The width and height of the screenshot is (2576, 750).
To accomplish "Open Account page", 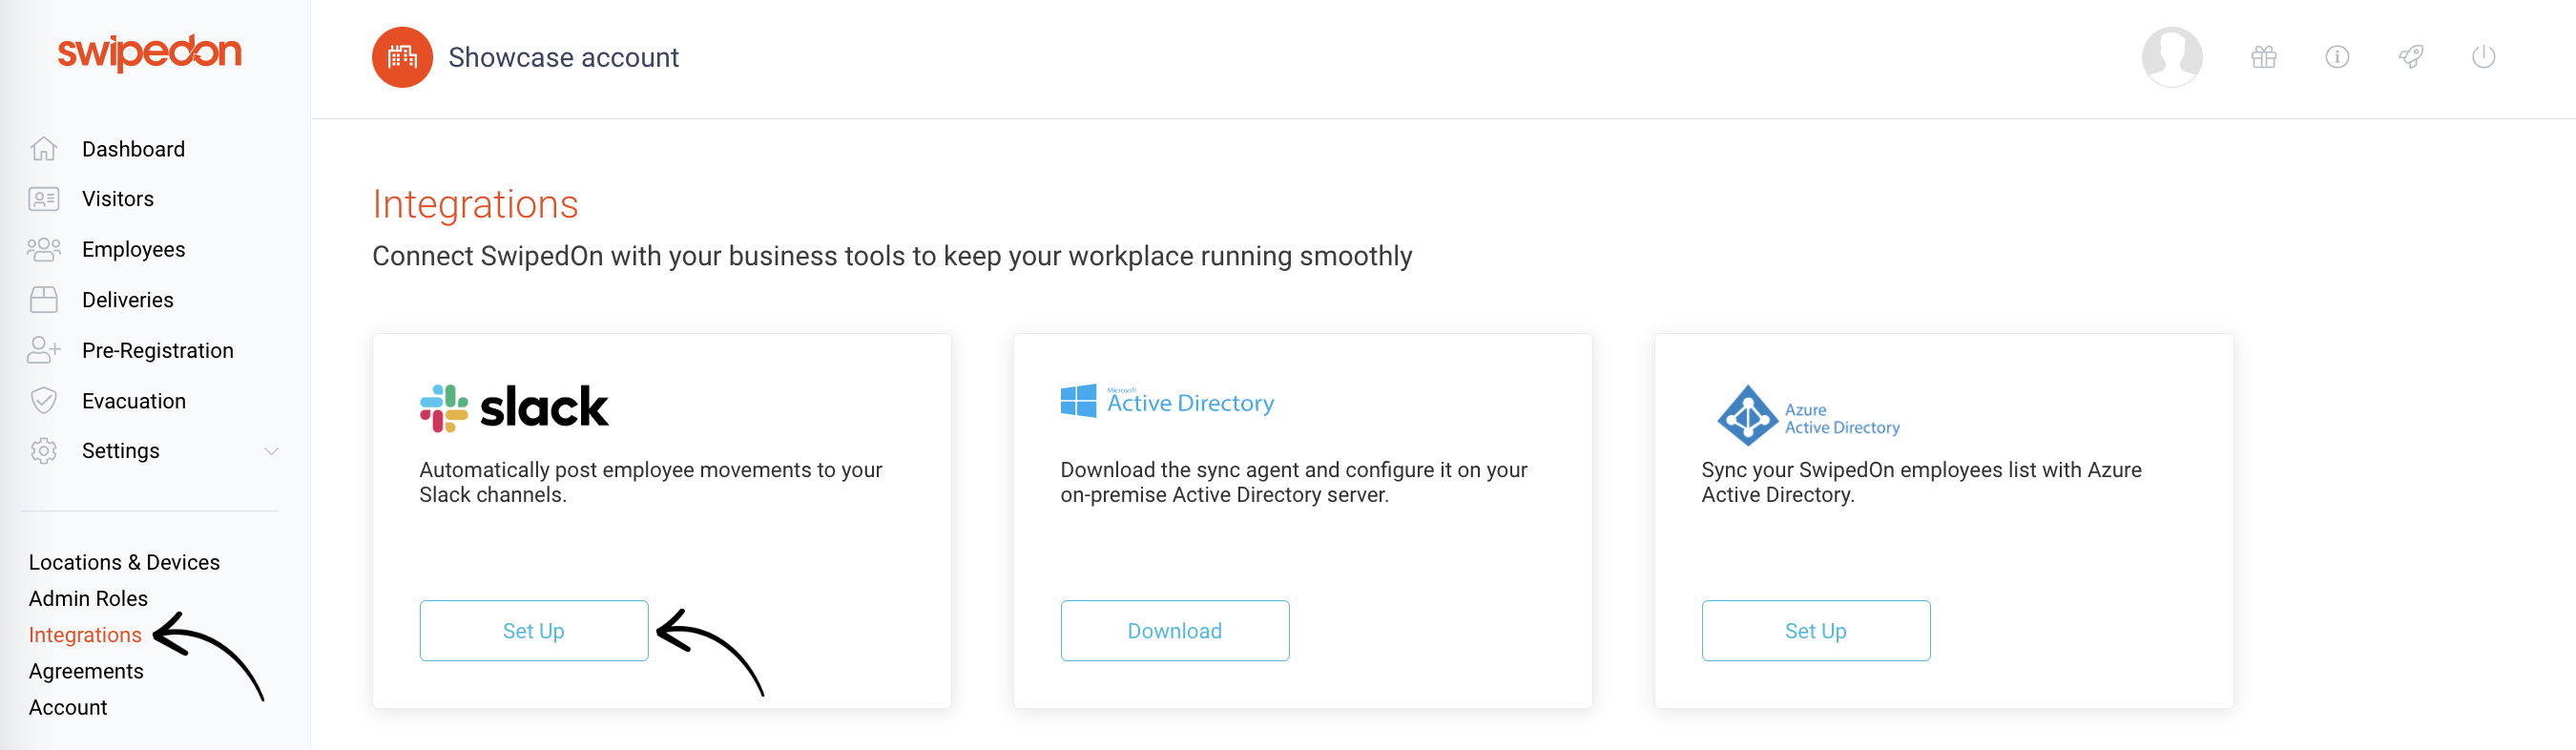I will point(68,707).
